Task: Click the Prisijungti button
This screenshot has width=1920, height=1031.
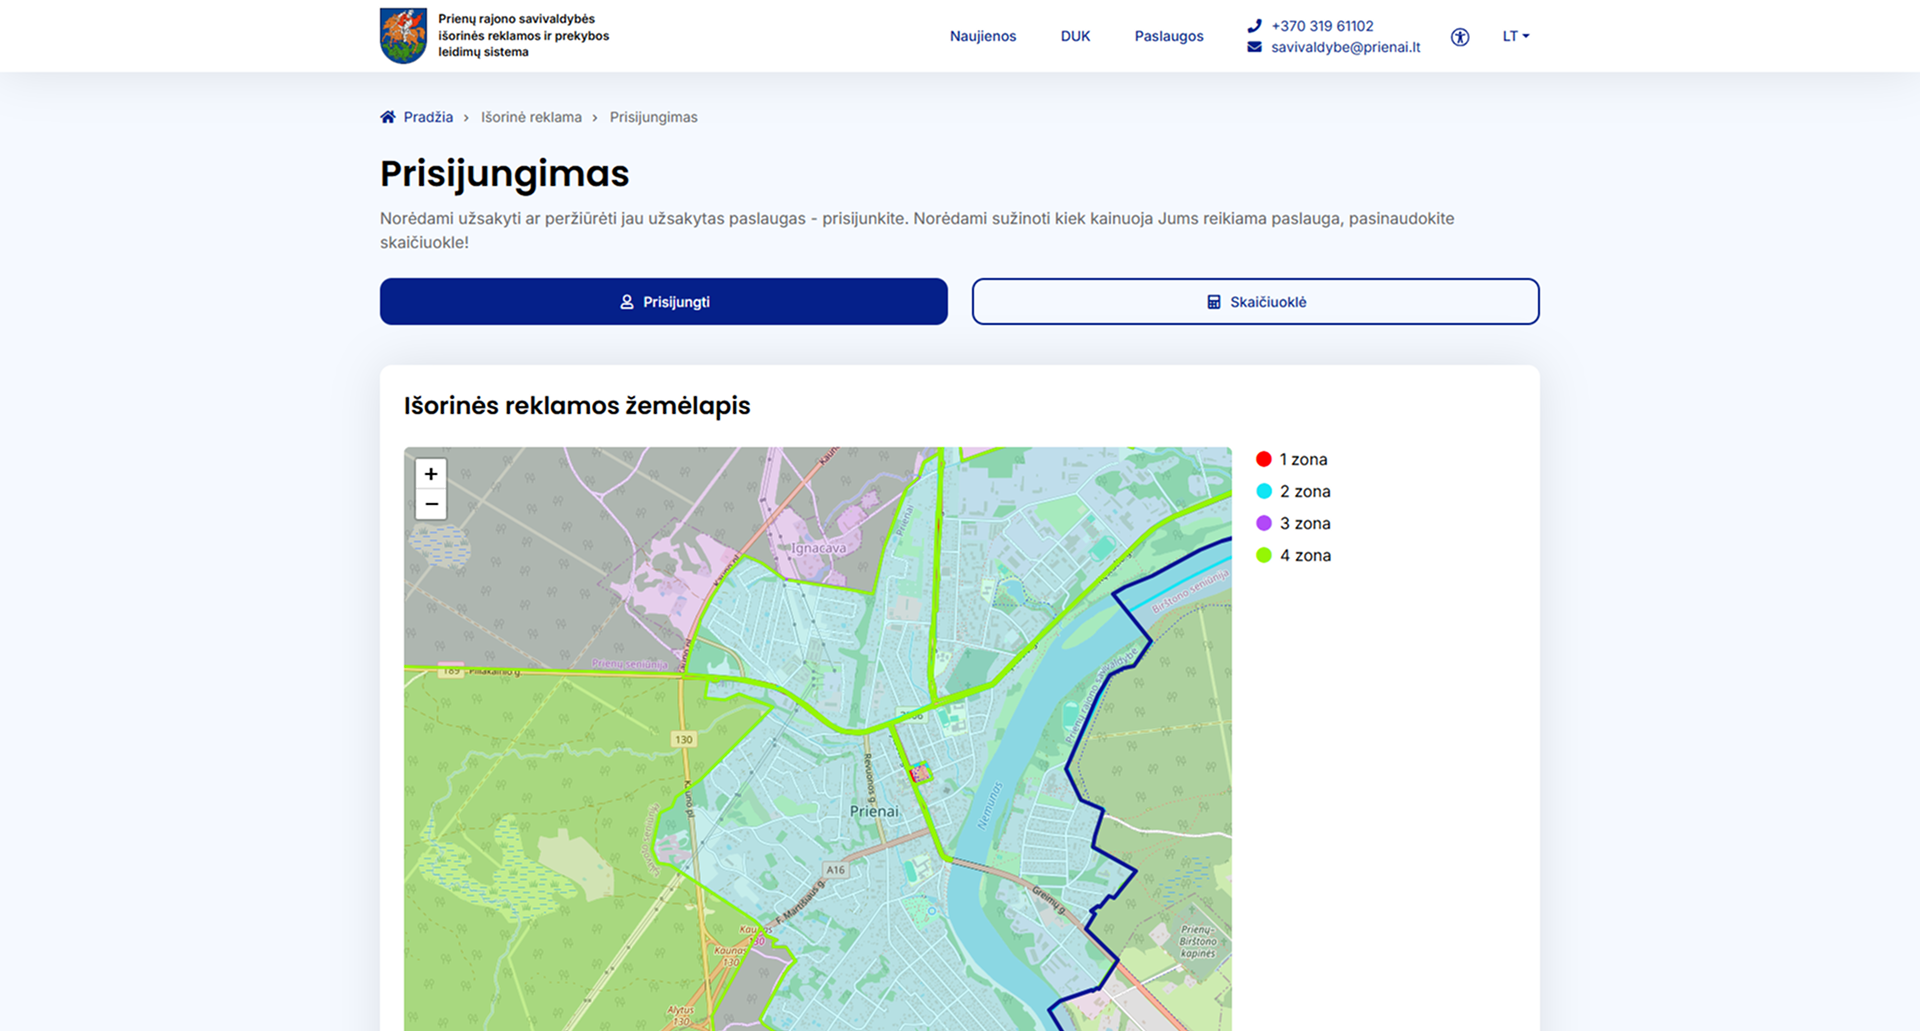Action: click(x=664, y=301)
